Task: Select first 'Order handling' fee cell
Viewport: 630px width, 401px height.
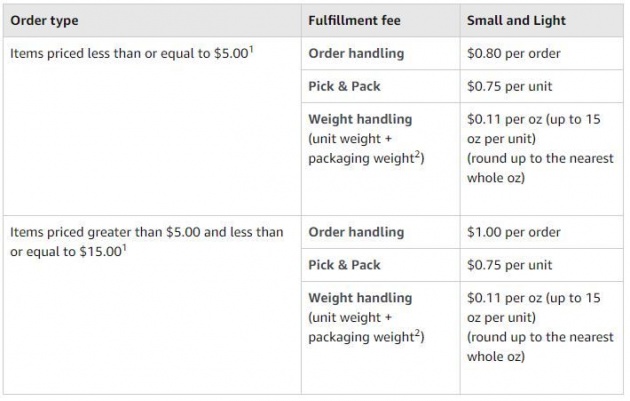Action: click(380, 53)
